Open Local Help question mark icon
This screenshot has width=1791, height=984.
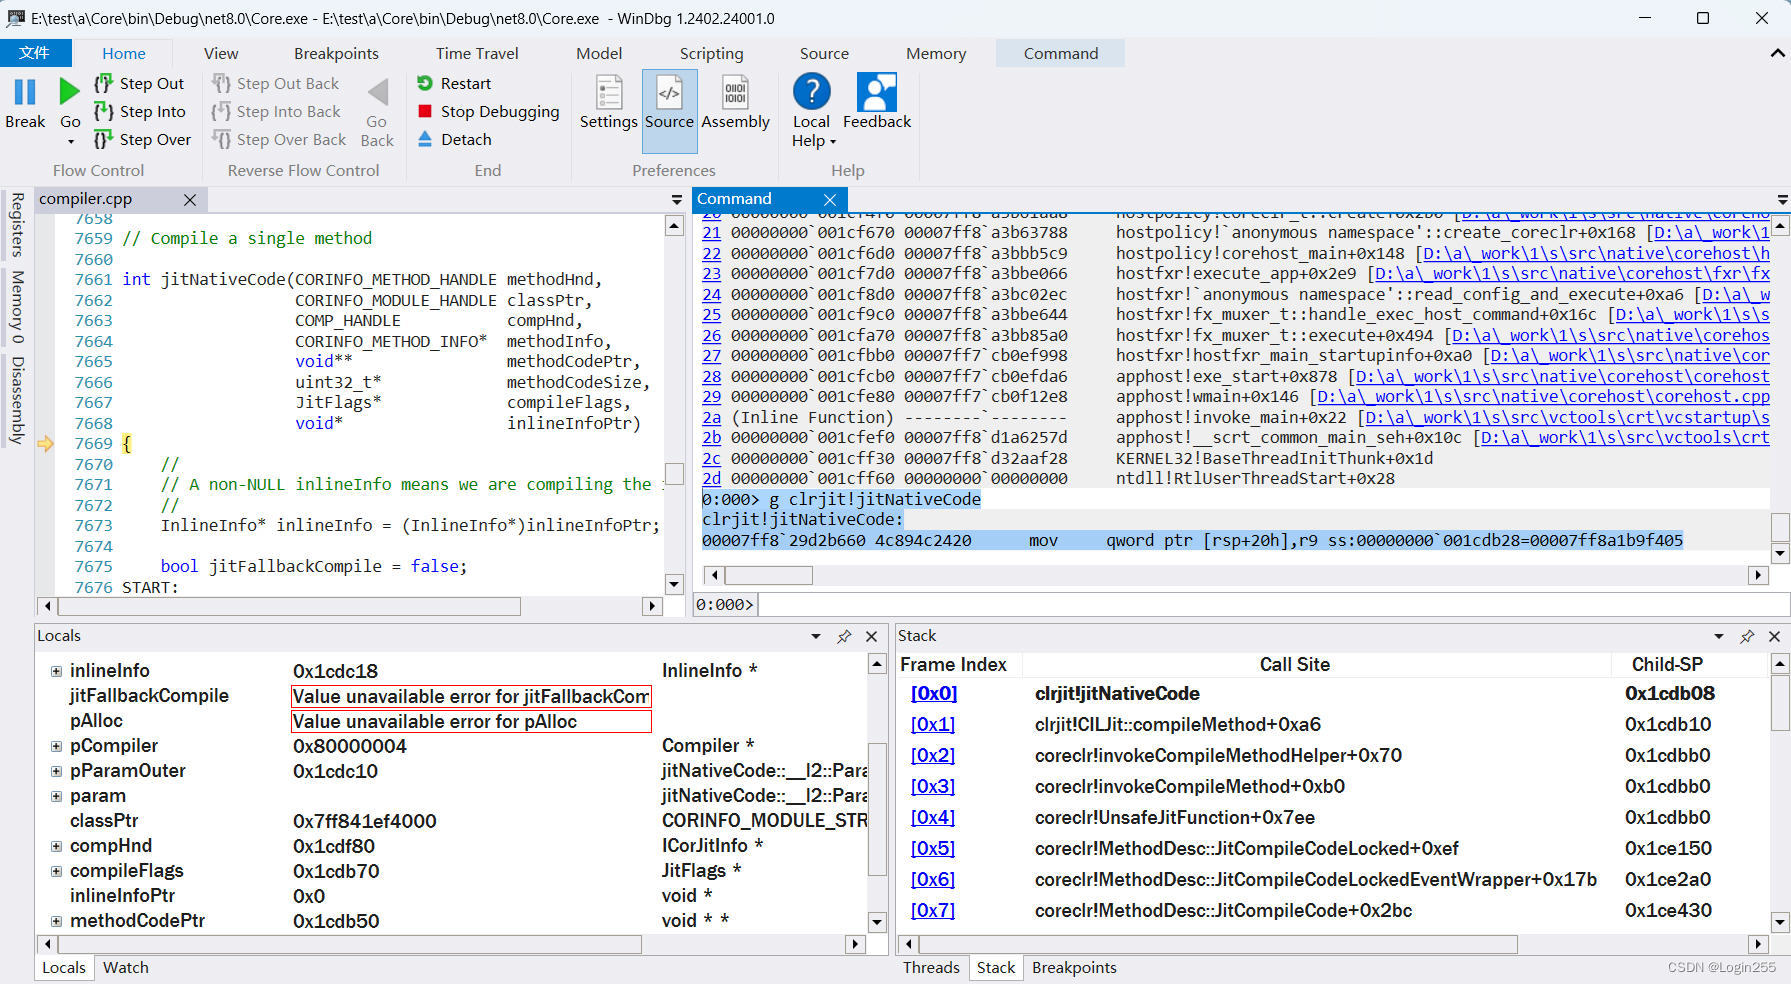pyautogui.click(x=811, y=91)
